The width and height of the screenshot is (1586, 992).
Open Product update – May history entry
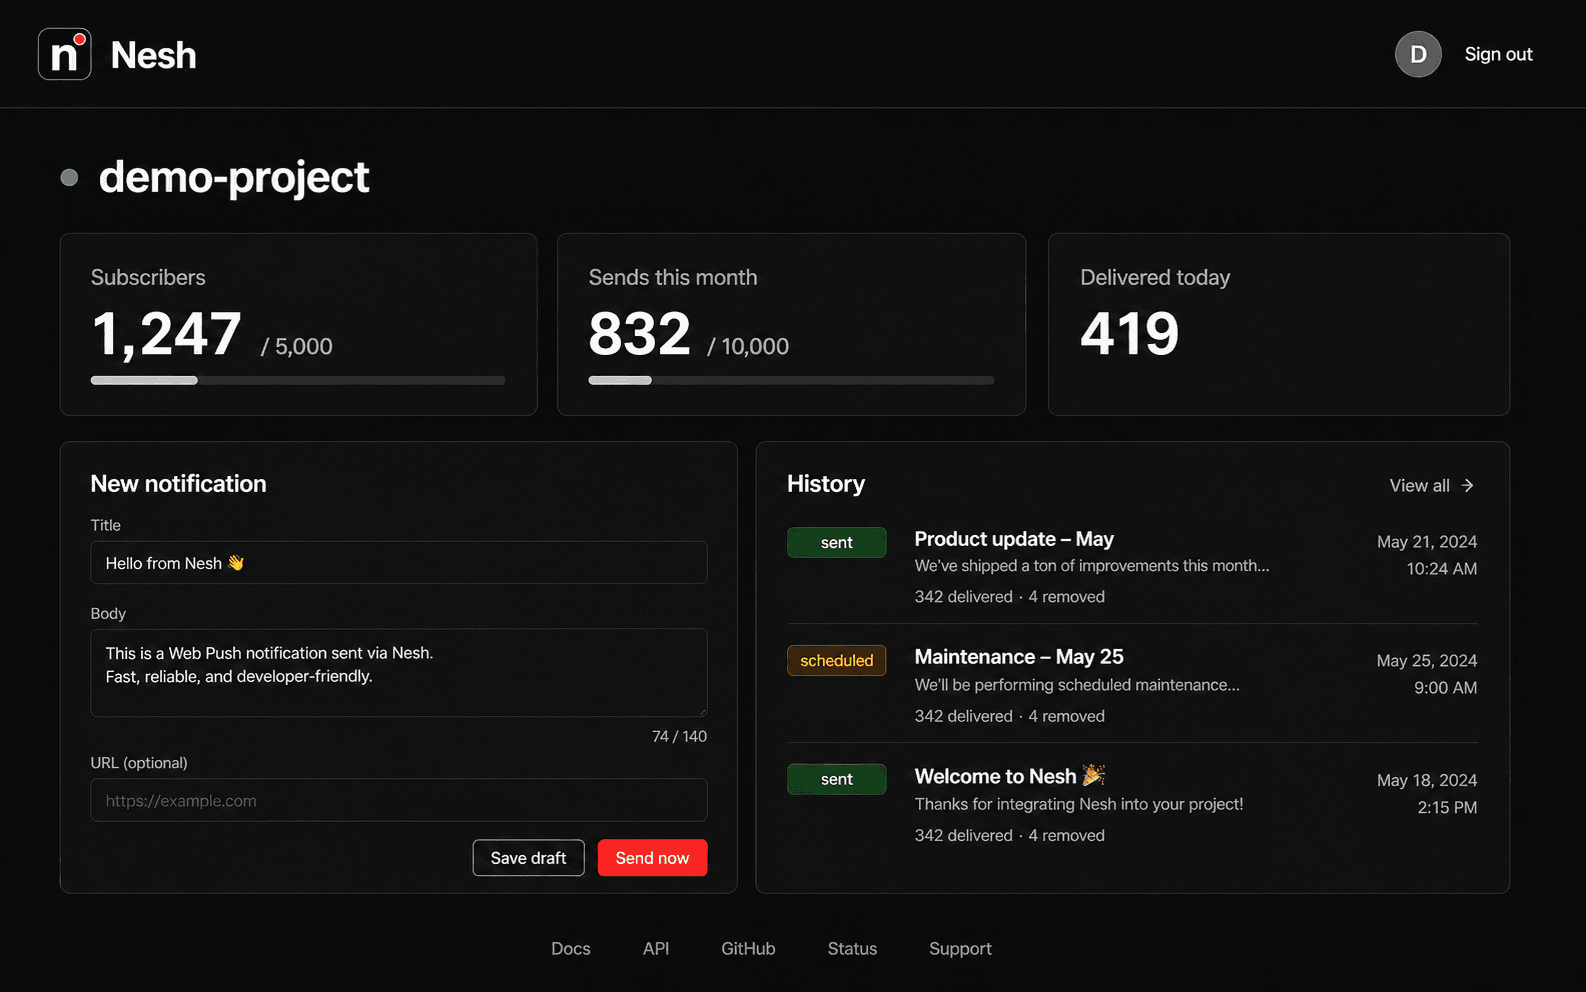tap(1132, 566)
